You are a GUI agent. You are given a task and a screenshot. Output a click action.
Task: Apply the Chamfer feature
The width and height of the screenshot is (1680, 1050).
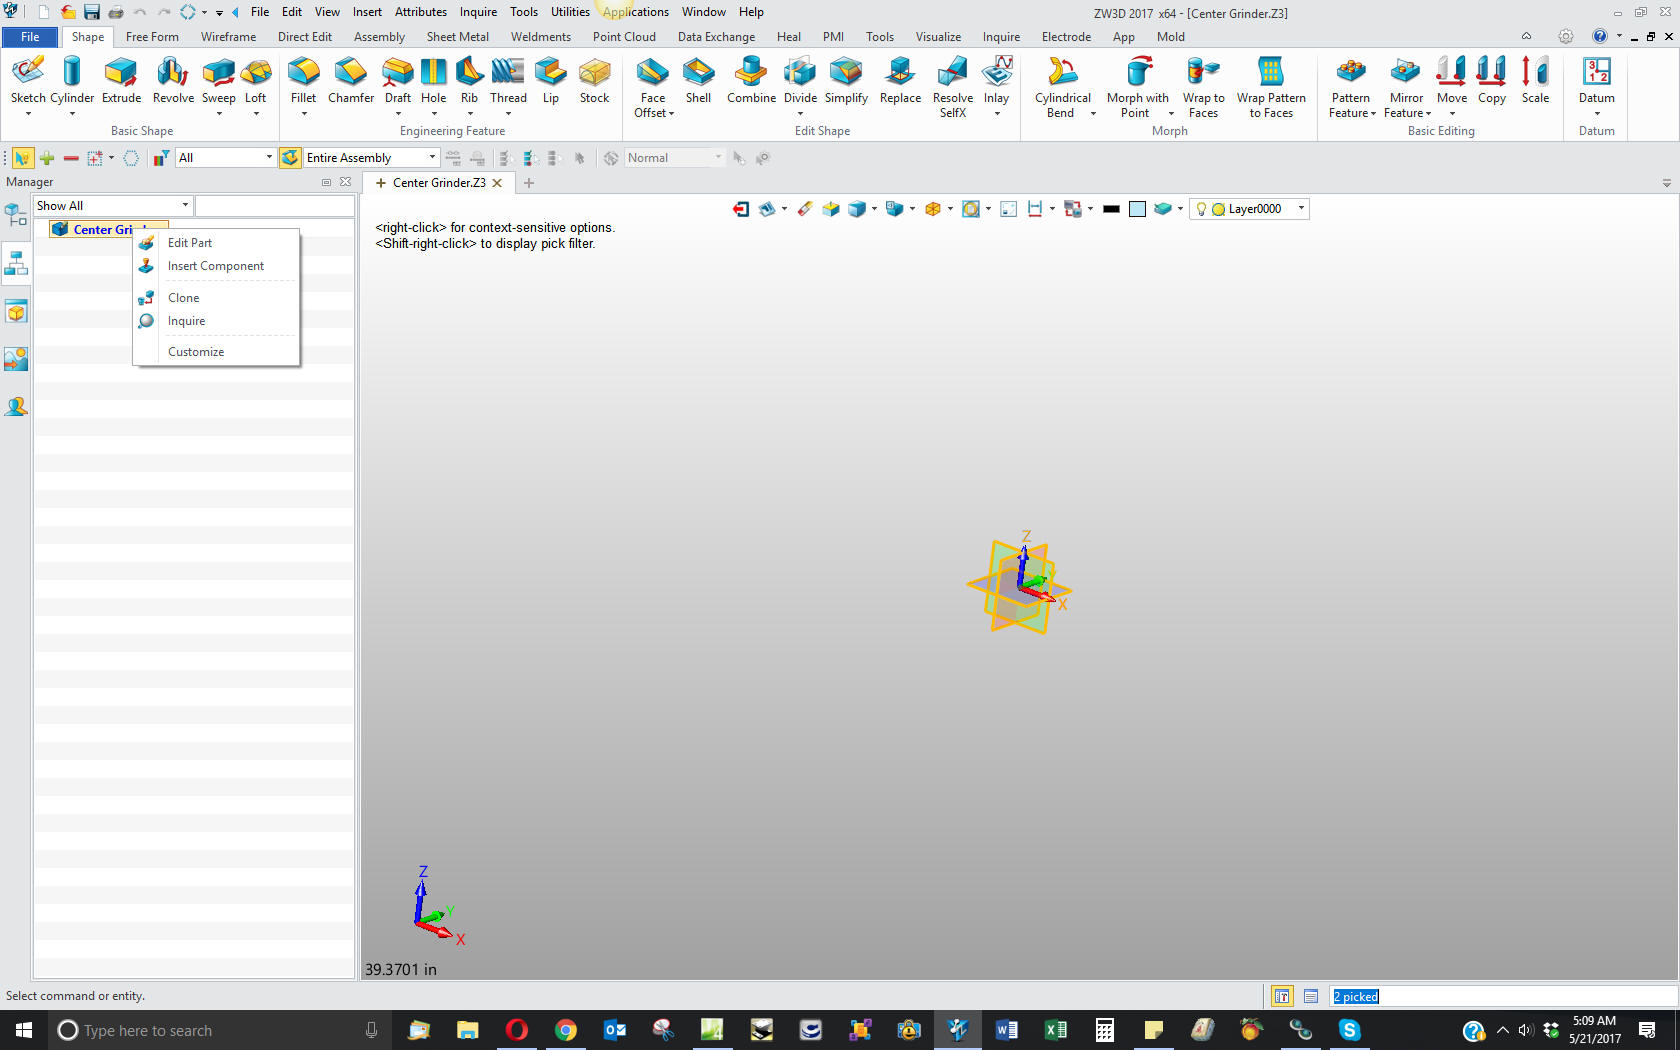(351, 80)
